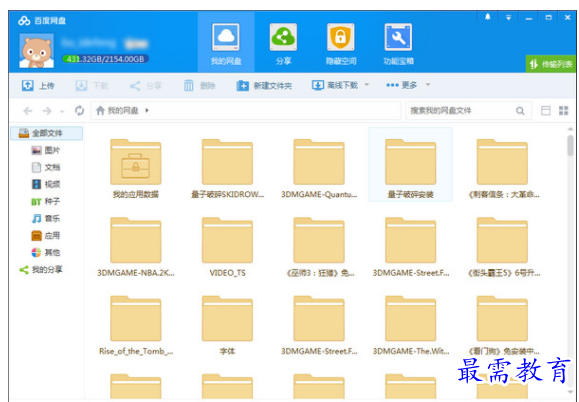The image size is (579, 402).
Task: Go back with the left arrow
Action: 28,111
